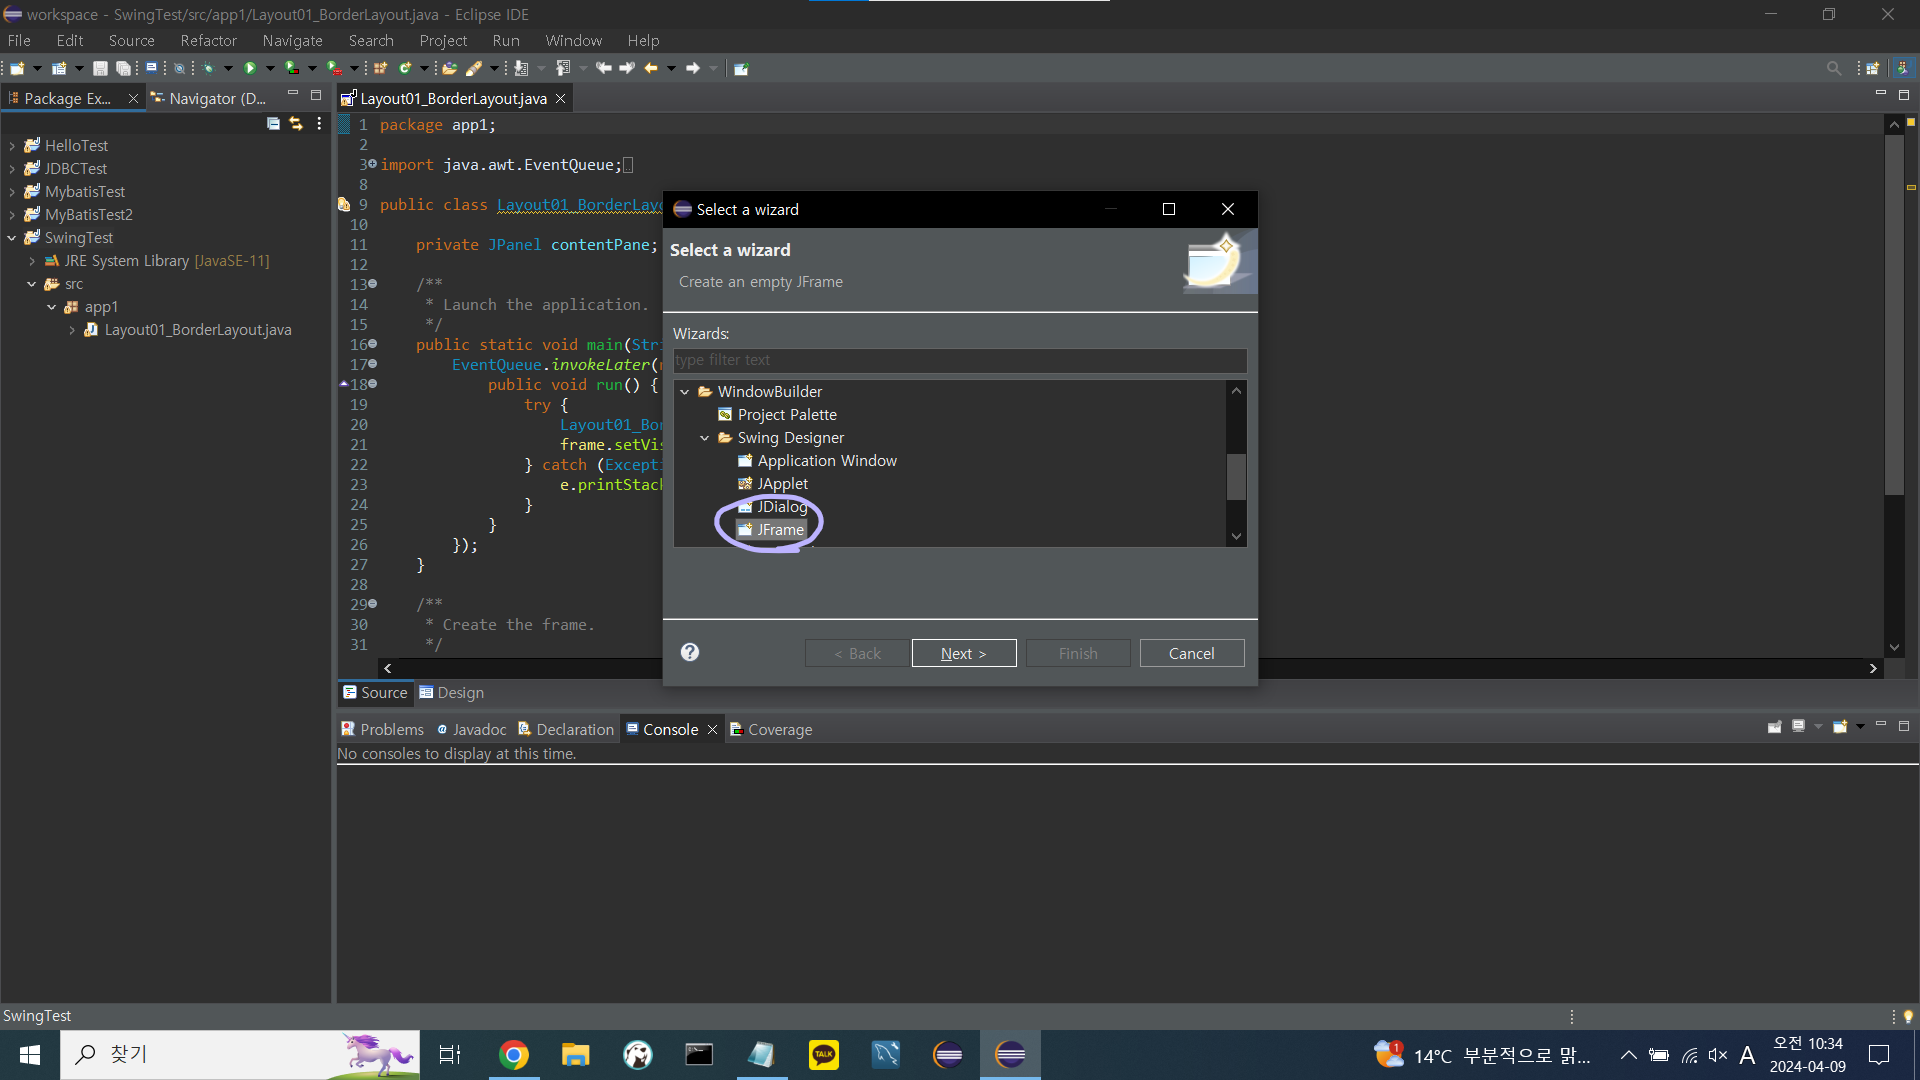Click the magnifier Quick Access search icon

[1833, 69]
